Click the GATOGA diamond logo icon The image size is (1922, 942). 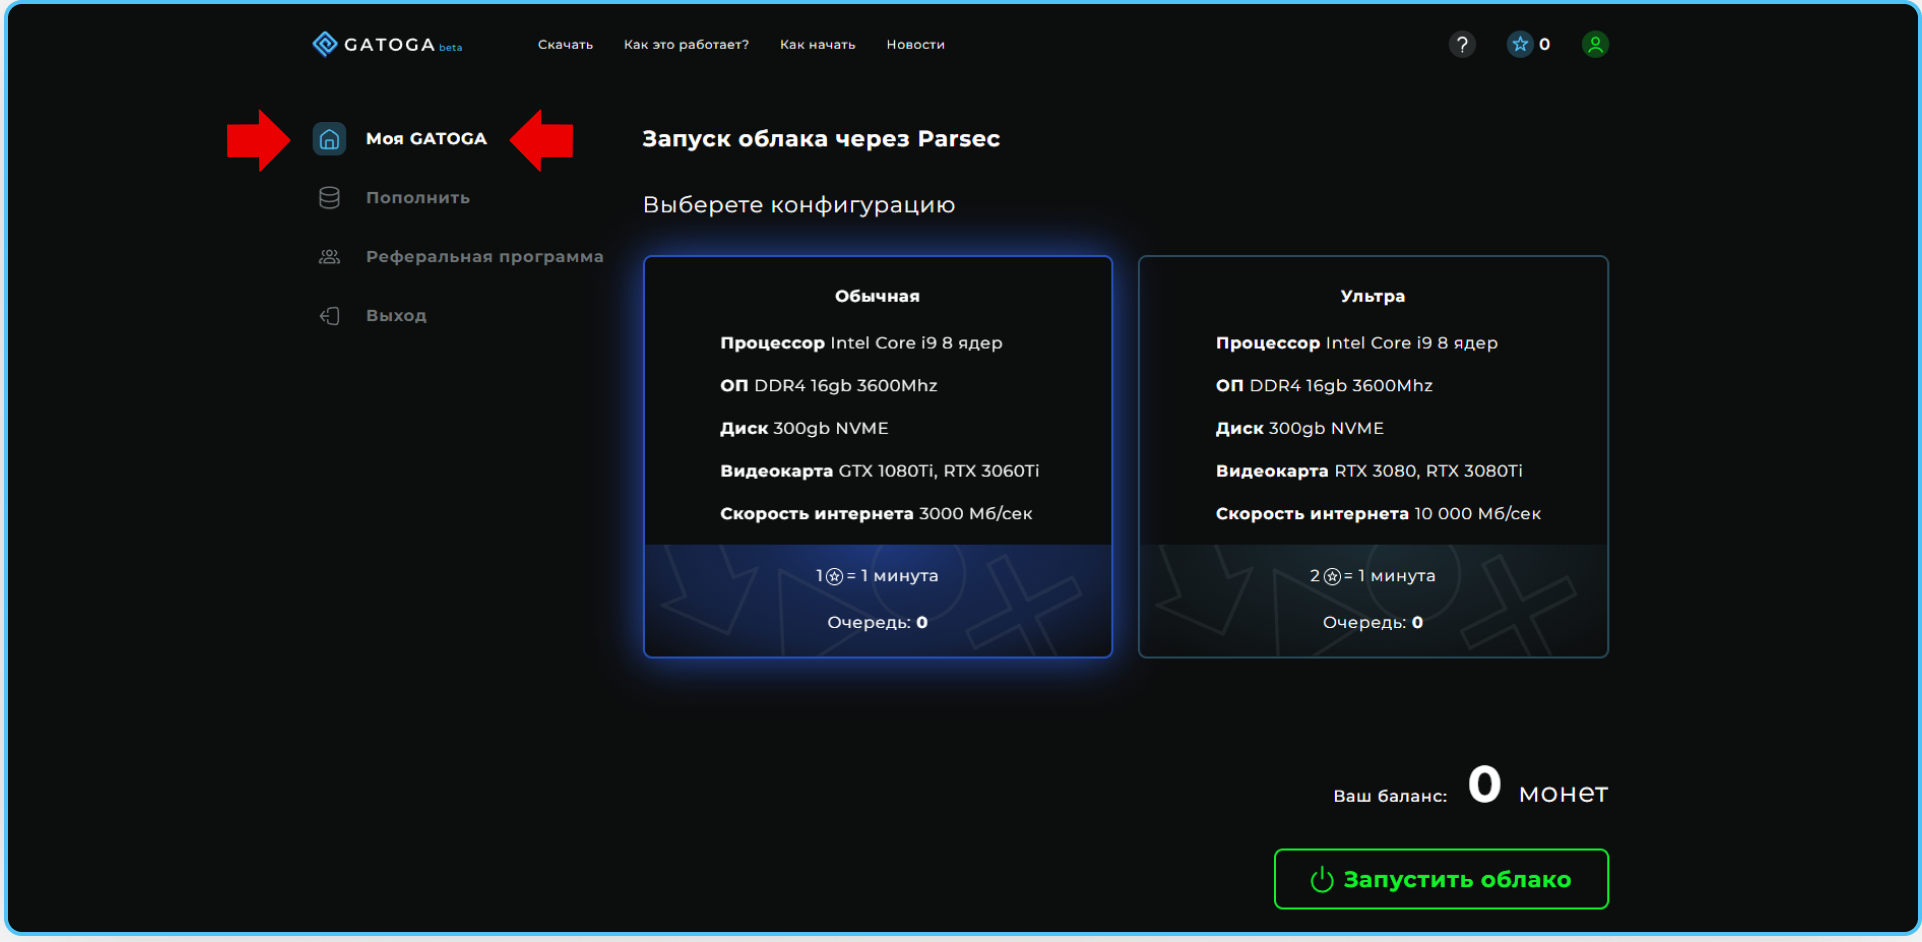[325, 44]
